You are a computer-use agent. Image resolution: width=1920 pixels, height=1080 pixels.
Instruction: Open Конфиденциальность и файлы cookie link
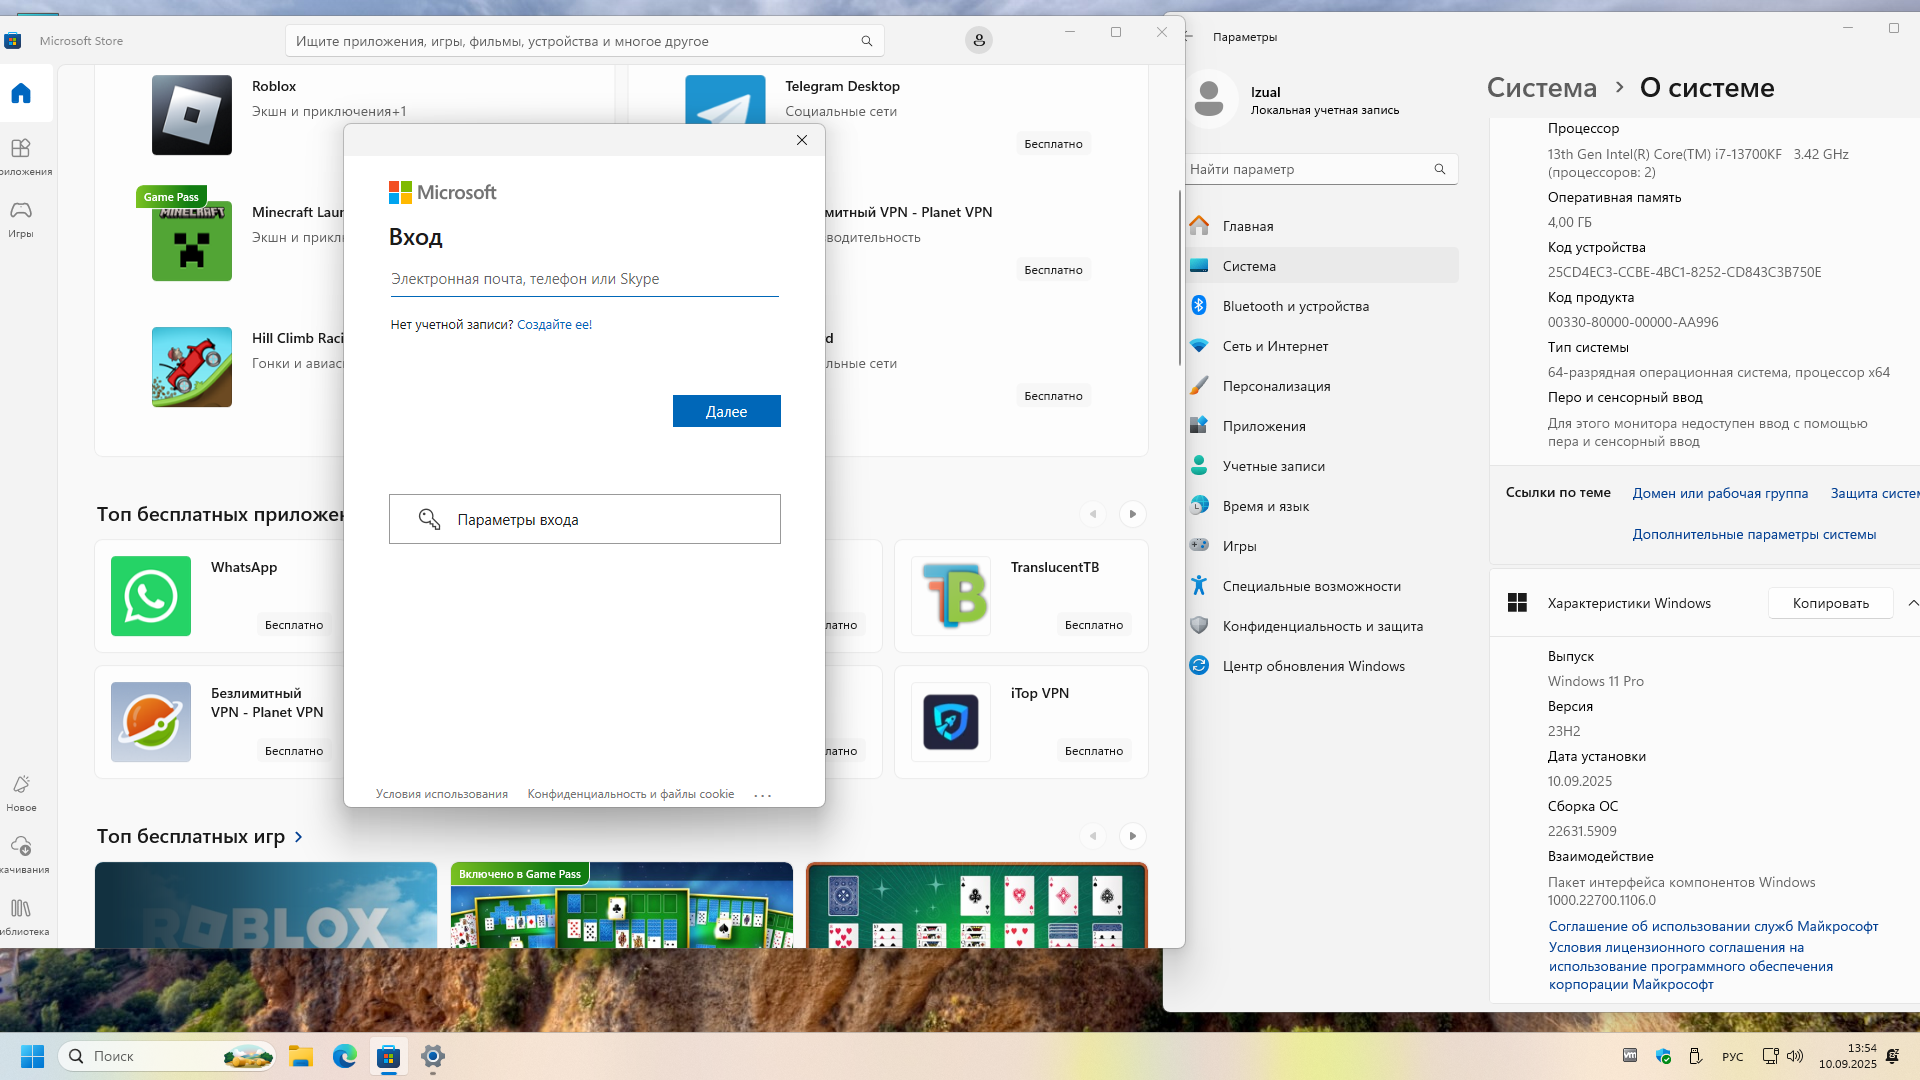(x=631, y=794)
